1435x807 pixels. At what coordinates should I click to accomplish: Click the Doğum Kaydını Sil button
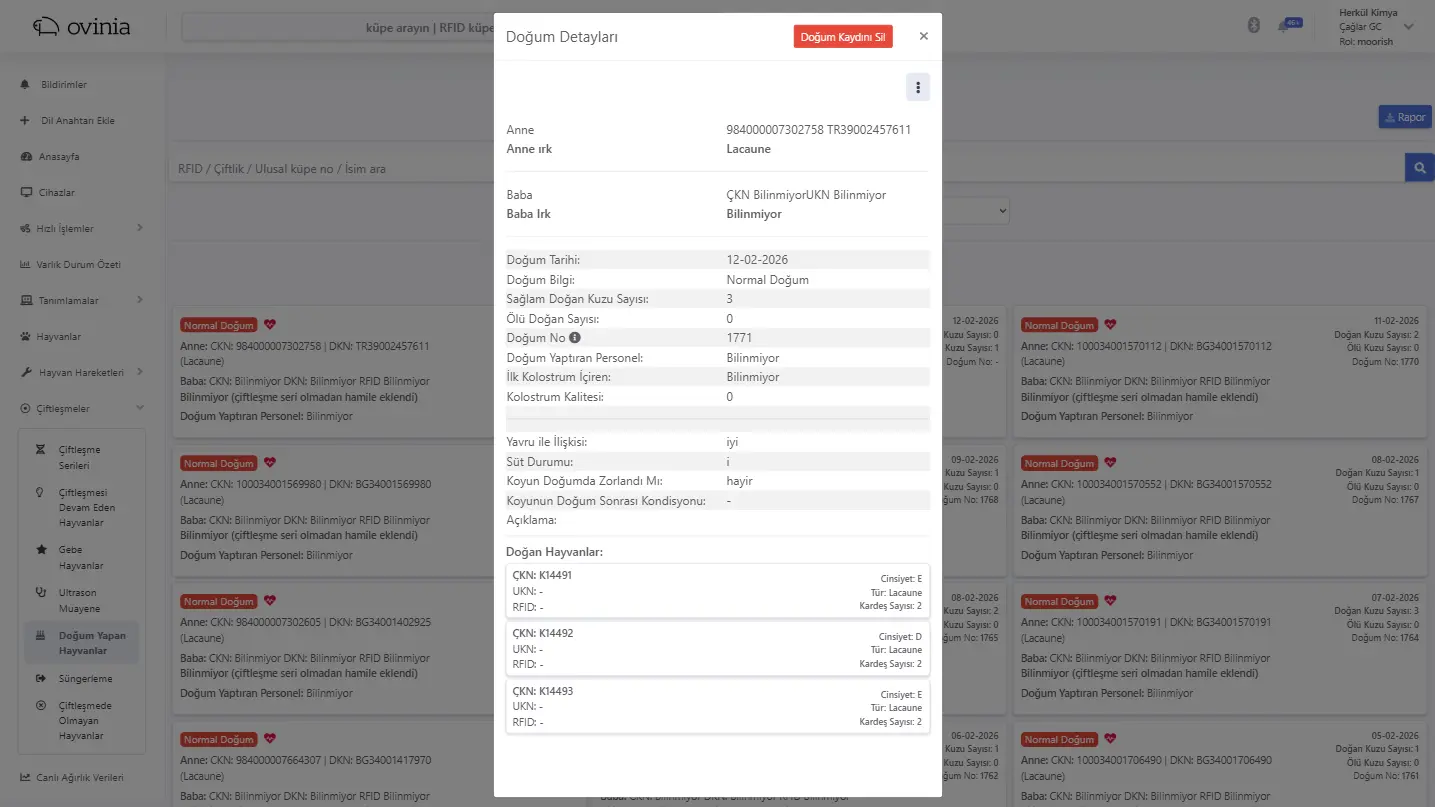pyautogui.click(x=842, y=37)
